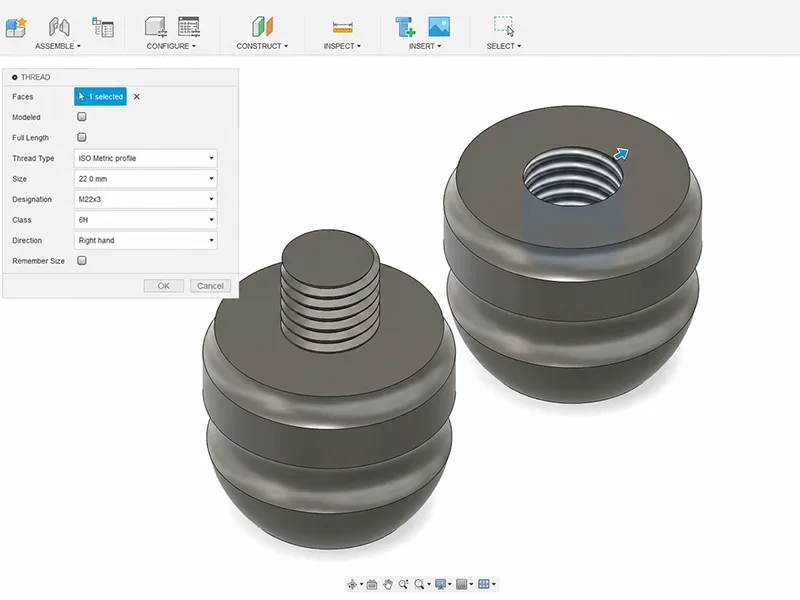The width and height of the screenshot is (800, 600).
Task: Select the Zoom tool icon
Action: pos(404,584)
